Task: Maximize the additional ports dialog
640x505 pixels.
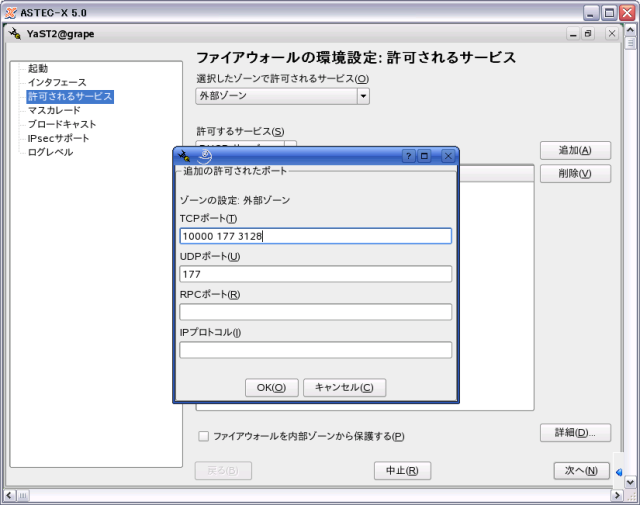Action: (425, 156)
